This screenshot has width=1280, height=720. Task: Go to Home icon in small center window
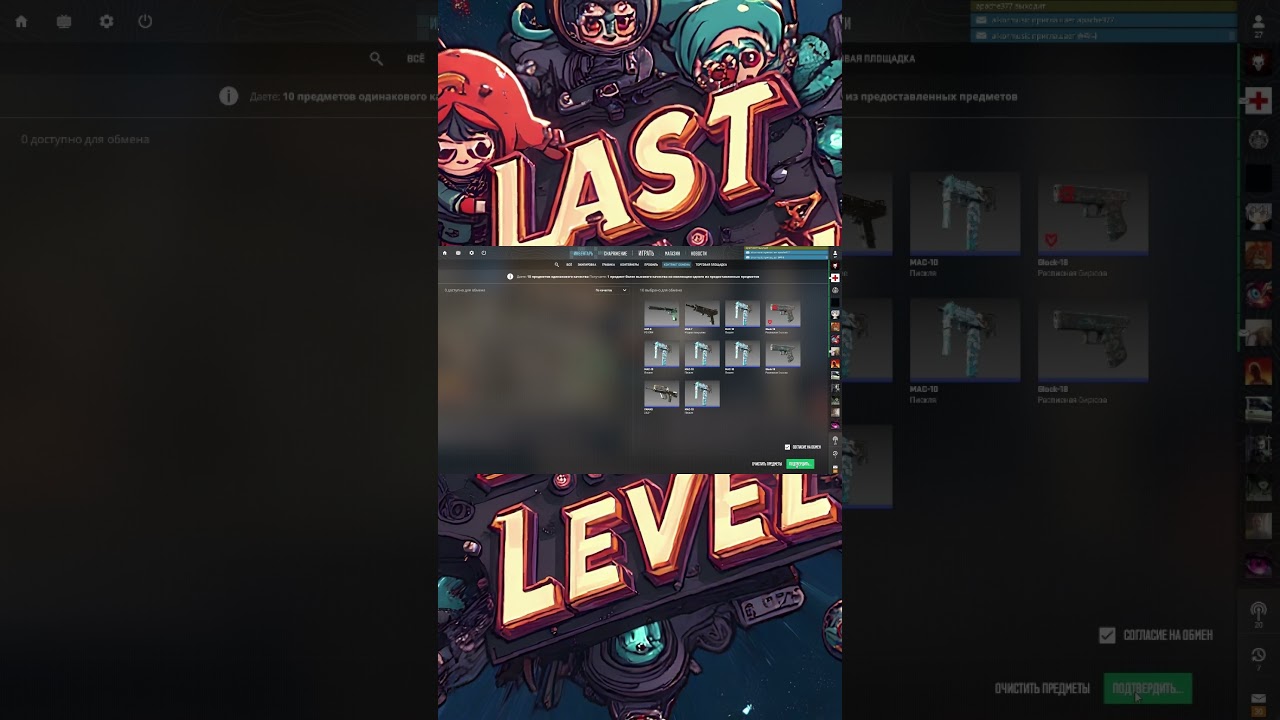(x=445, y=253)
